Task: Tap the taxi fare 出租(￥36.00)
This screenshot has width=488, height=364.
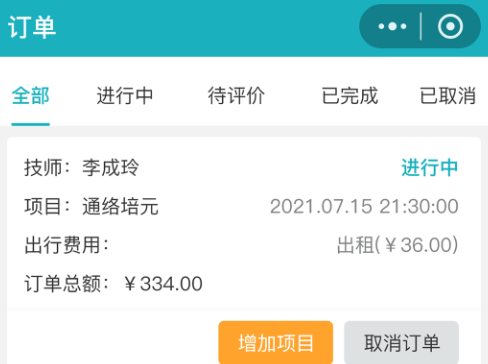Action: pyautogui.click(x=398, y=245)
